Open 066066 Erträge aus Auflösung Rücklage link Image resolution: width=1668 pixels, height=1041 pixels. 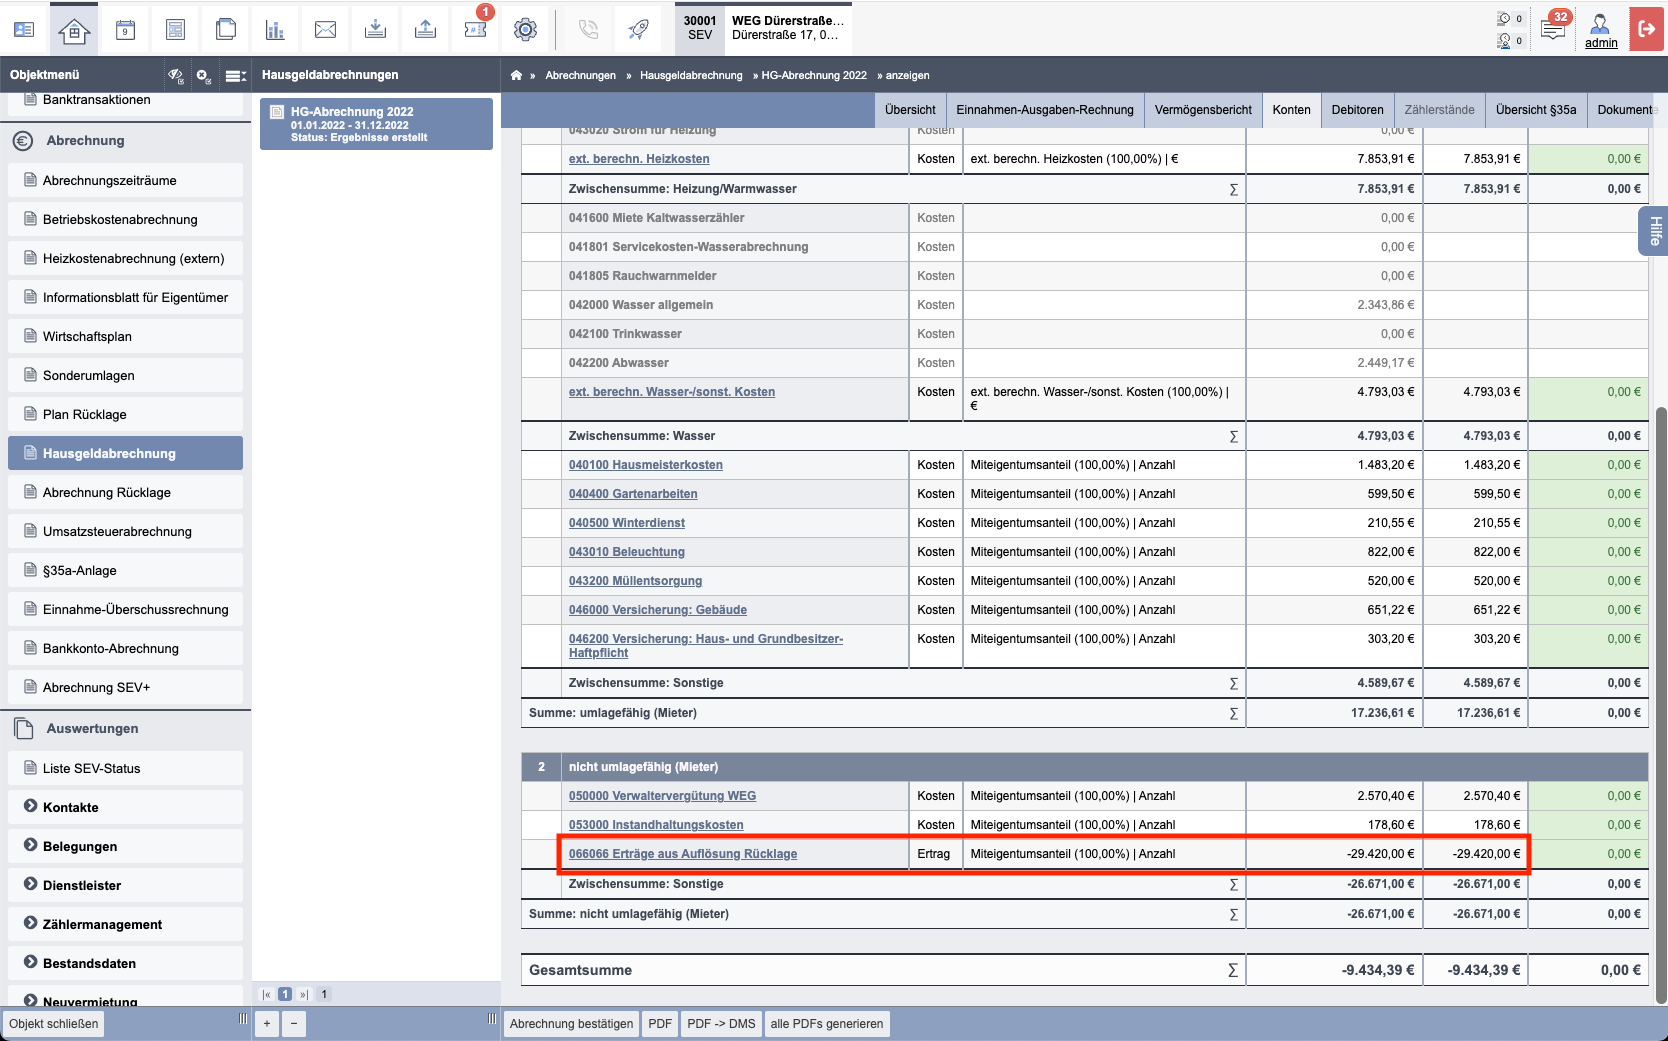683,854
